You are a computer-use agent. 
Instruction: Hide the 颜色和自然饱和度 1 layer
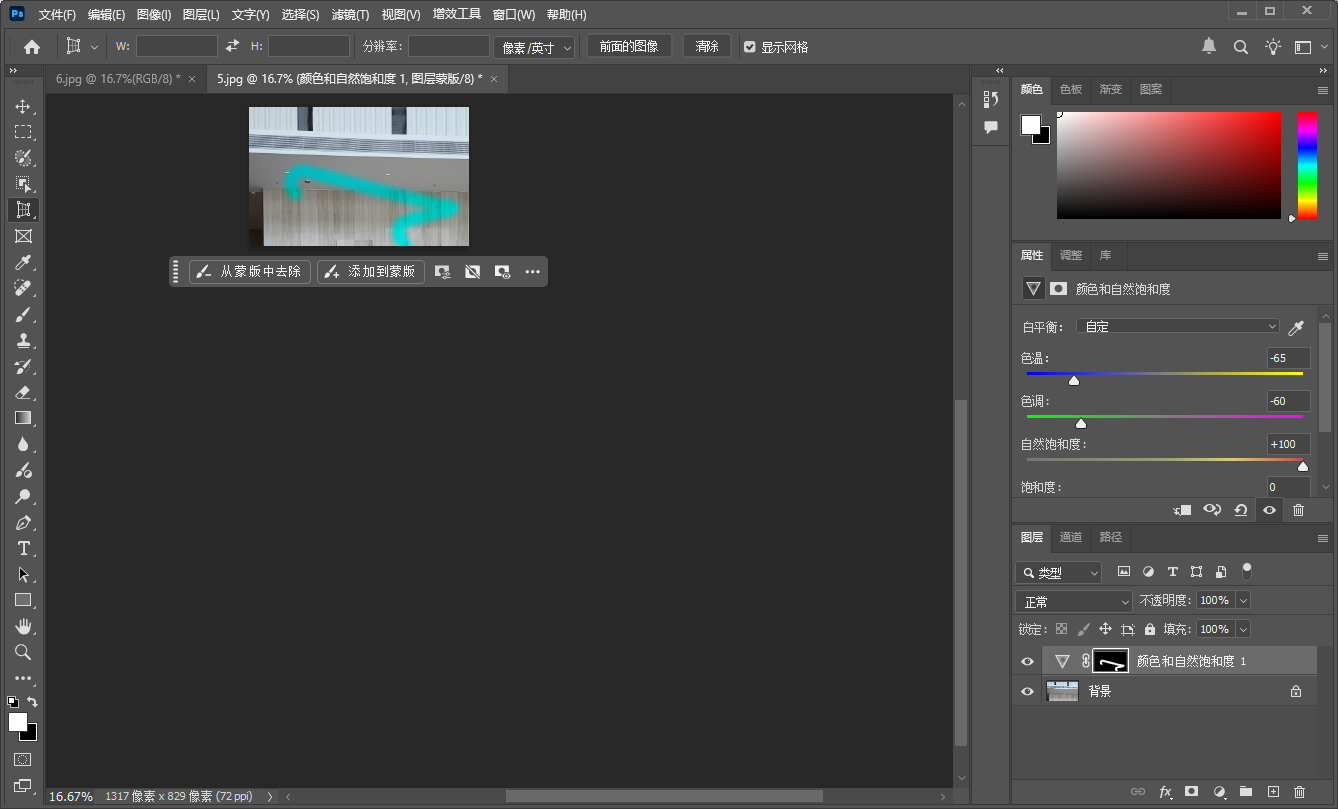click(x=1027, y=661)
